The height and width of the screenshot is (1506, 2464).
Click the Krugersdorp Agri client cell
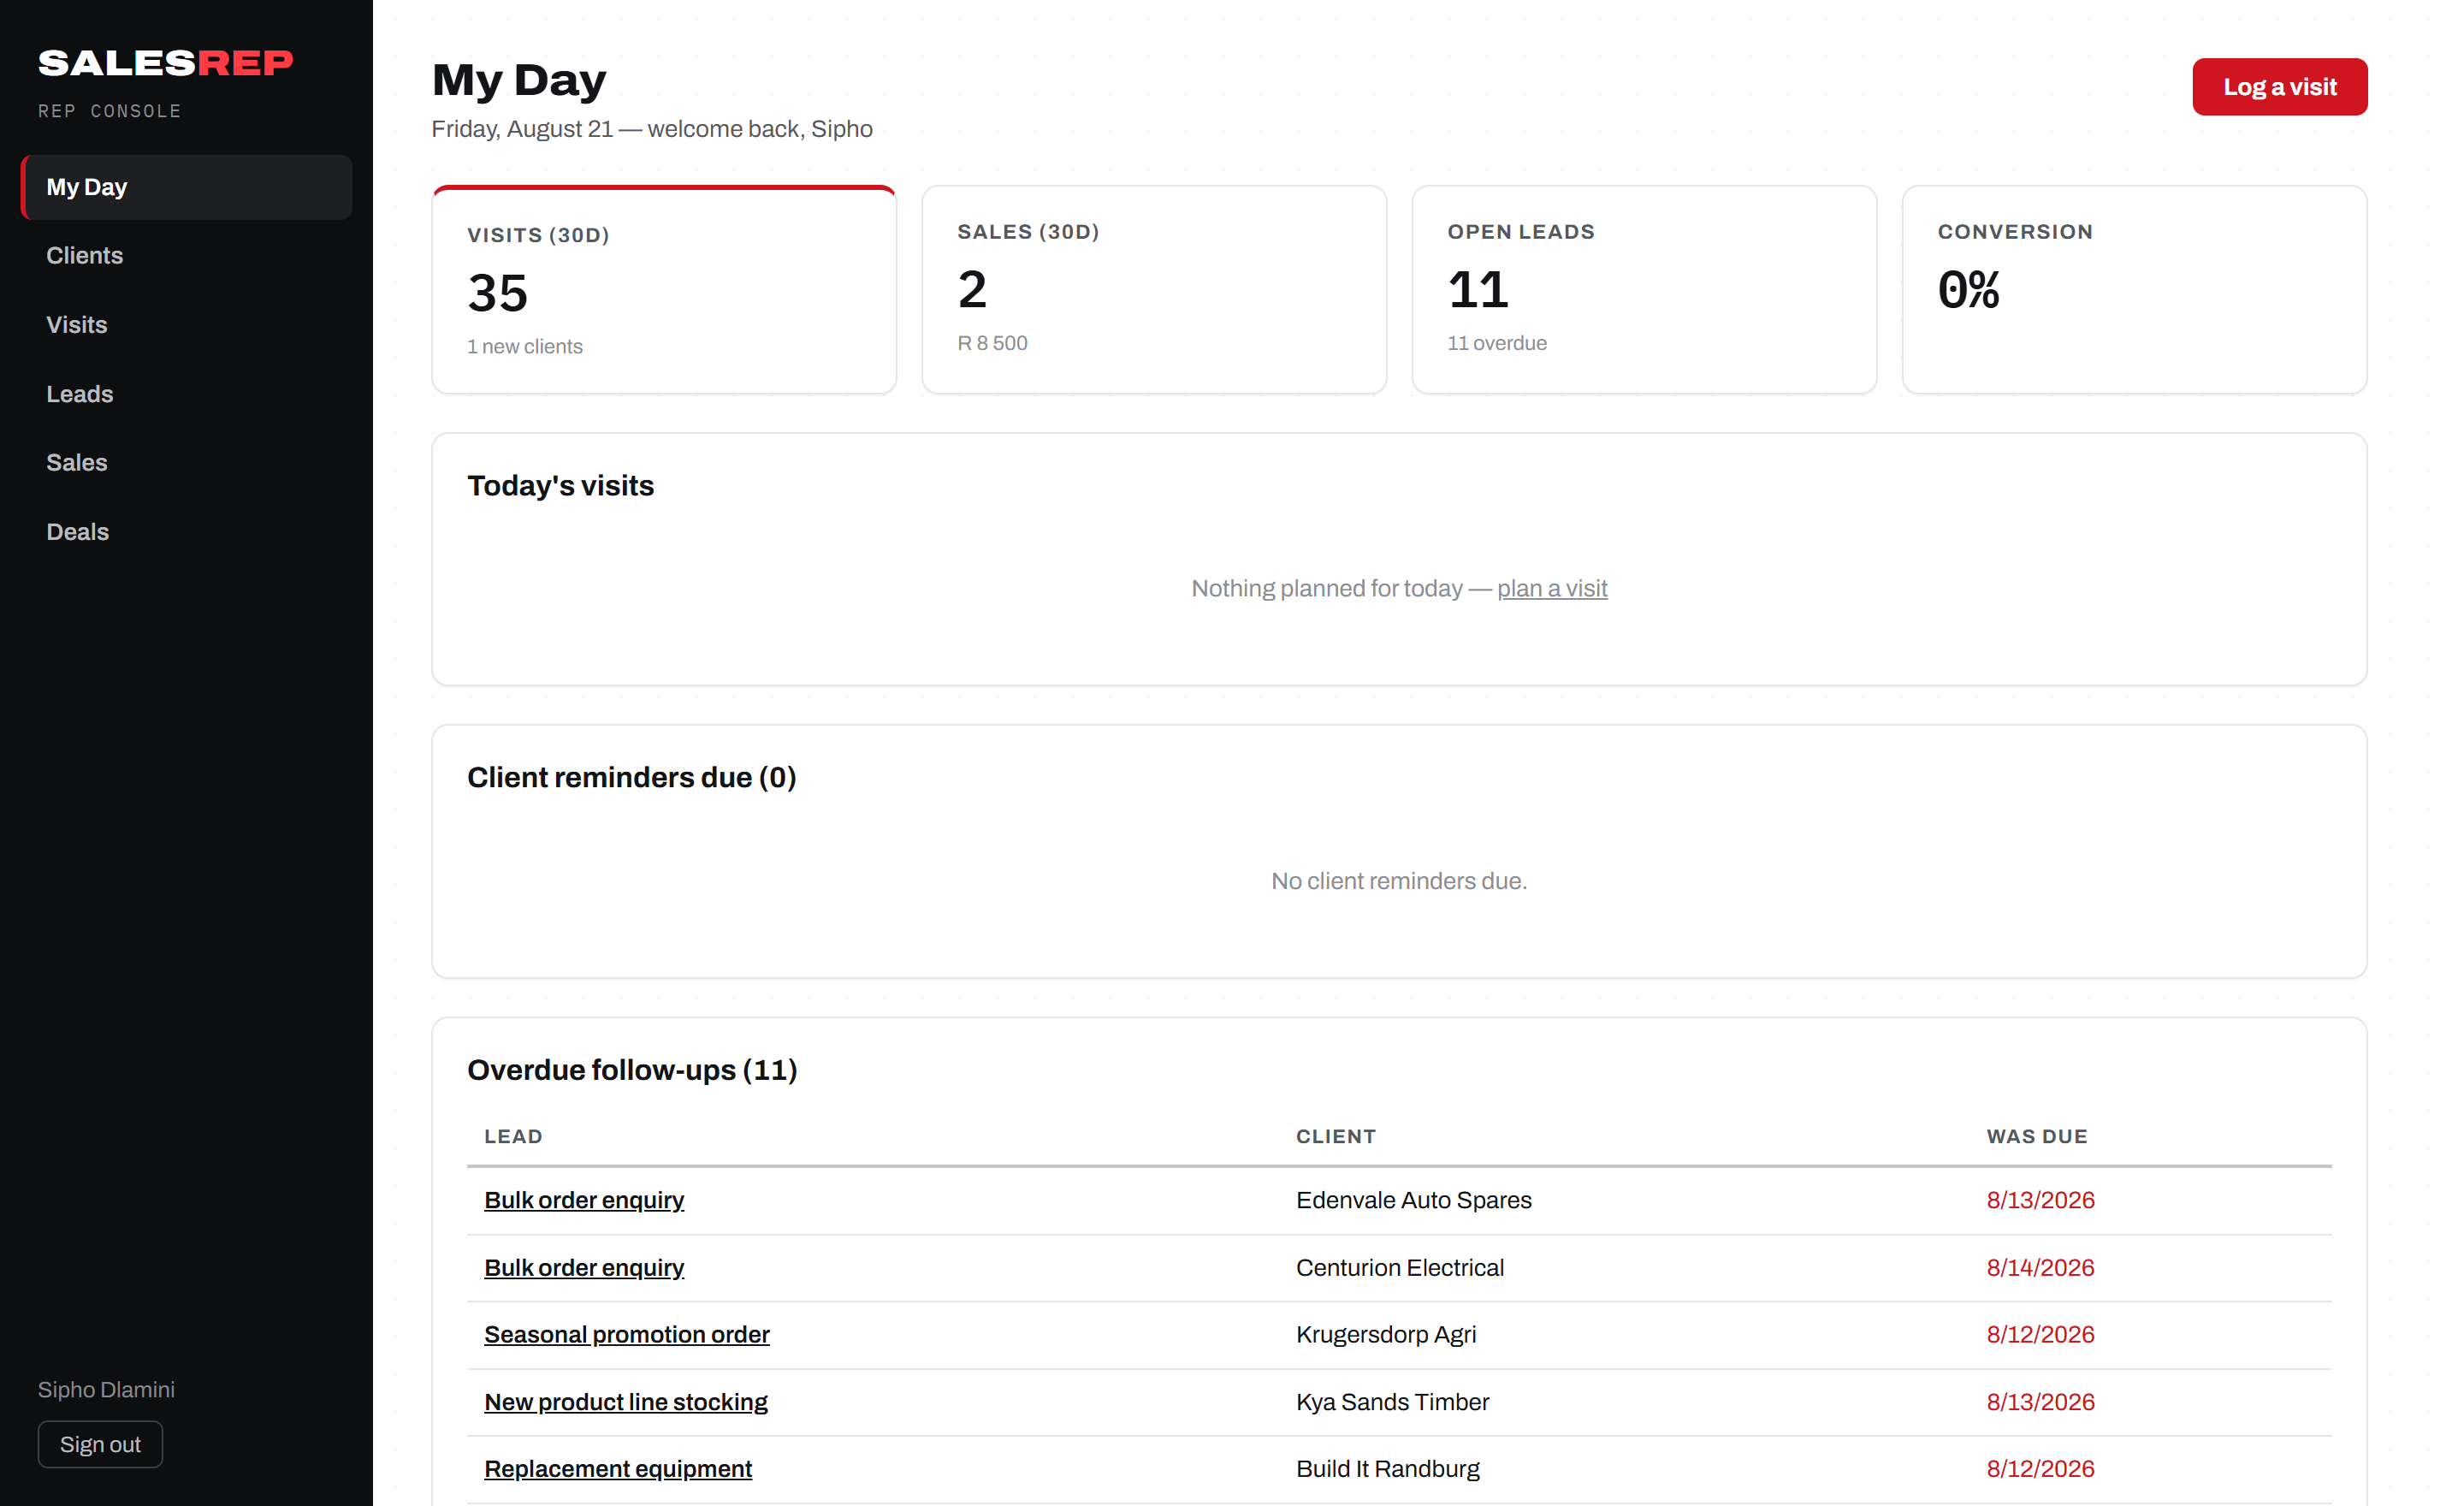click(x=1386, y=1334)
